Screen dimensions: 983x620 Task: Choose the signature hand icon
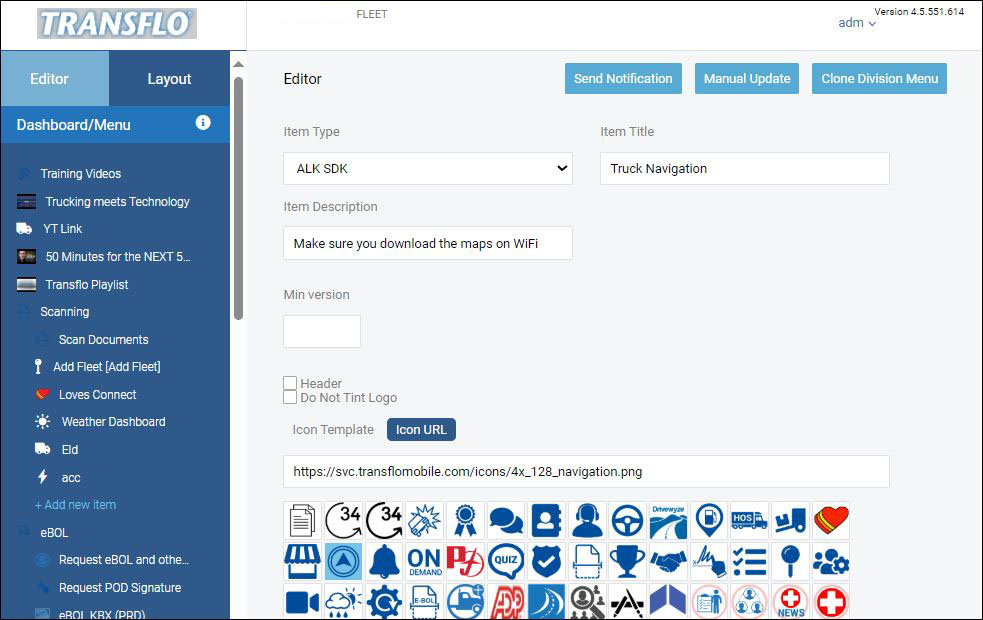[709, 561]
